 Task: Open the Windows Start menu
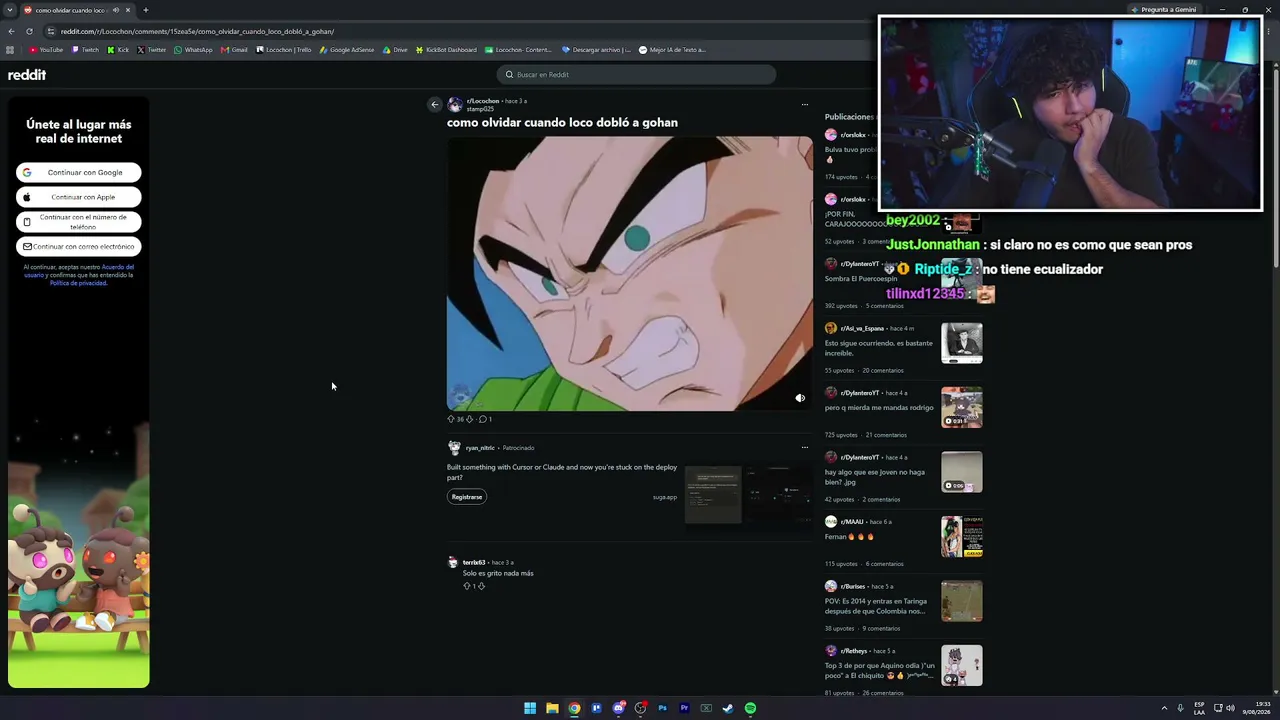(x=530, y=708)
